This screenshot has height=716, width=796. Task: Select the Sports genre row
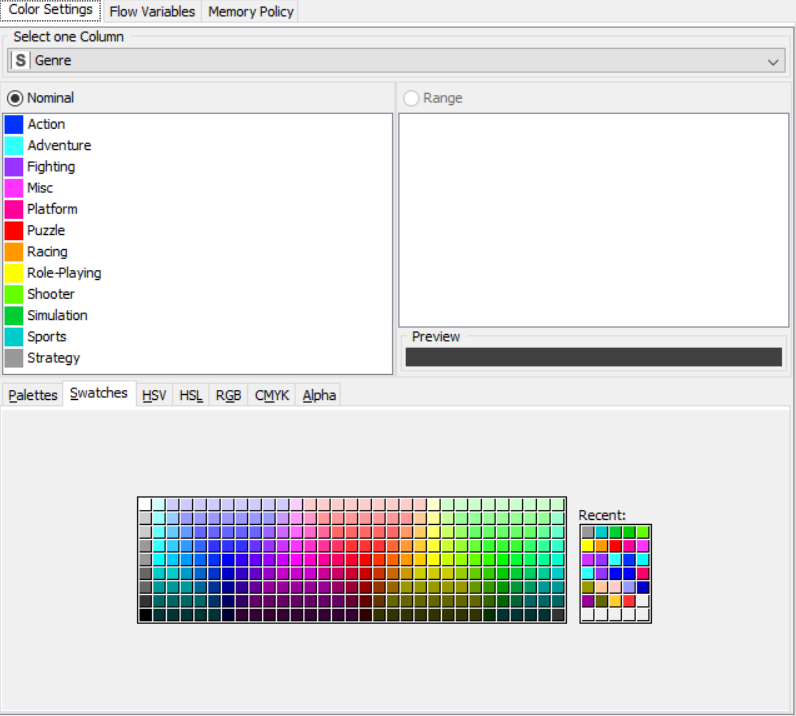point(198,337)
